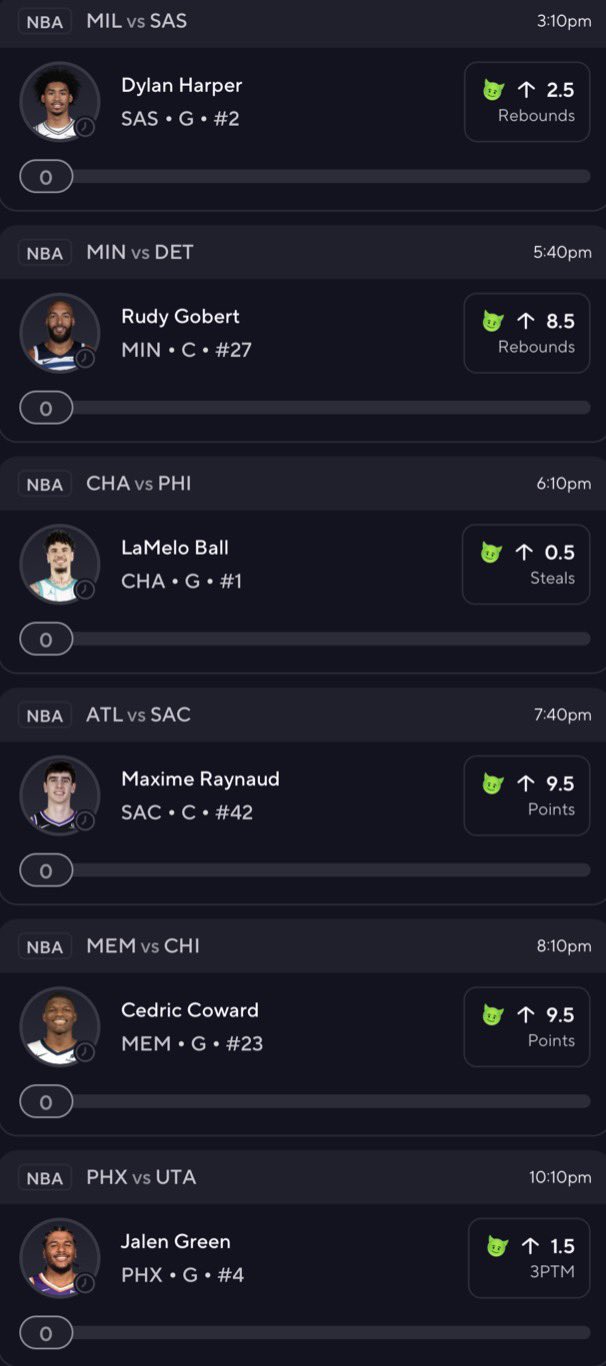This screenshot has height=1366, width=606.
Task: Select the 2.5 Rebounds pick box for Dylan Harper
Action: tap(526, 102)
